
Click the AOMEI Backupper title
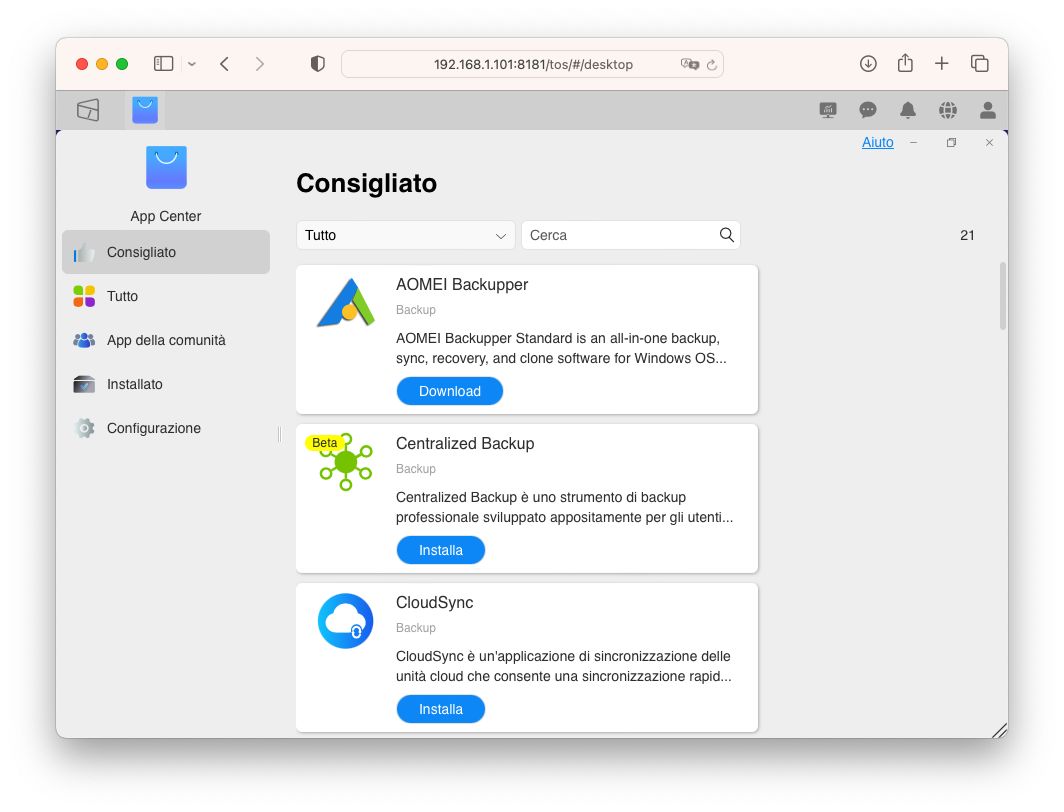pyautogui.click(x=462, y=284)
